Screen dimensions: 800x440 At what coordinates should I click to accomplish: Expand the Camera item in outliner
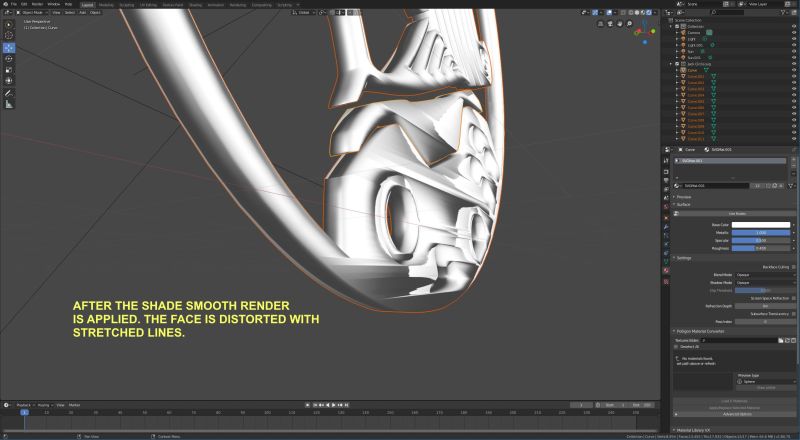pyautogui.click(x=677, y=33)
